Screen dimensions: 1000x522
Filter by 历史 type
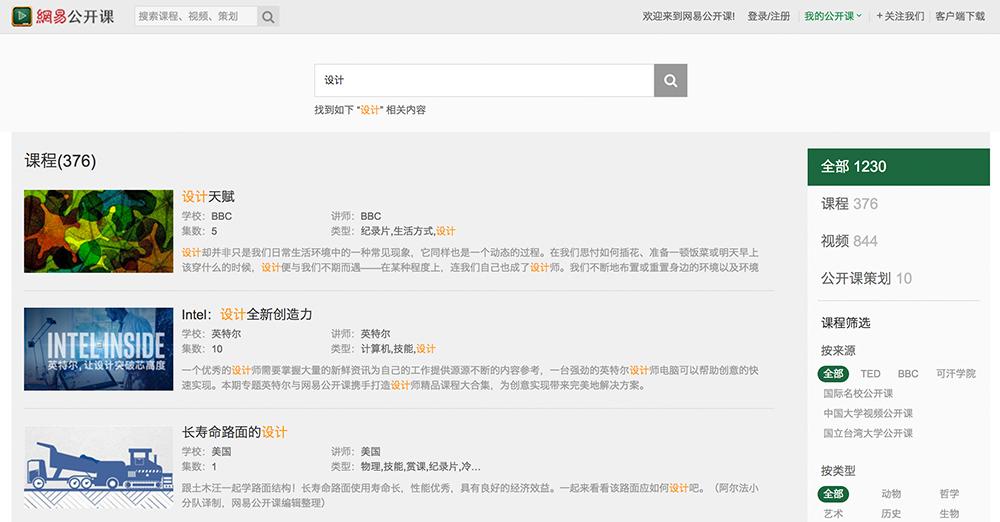(891, 514)
